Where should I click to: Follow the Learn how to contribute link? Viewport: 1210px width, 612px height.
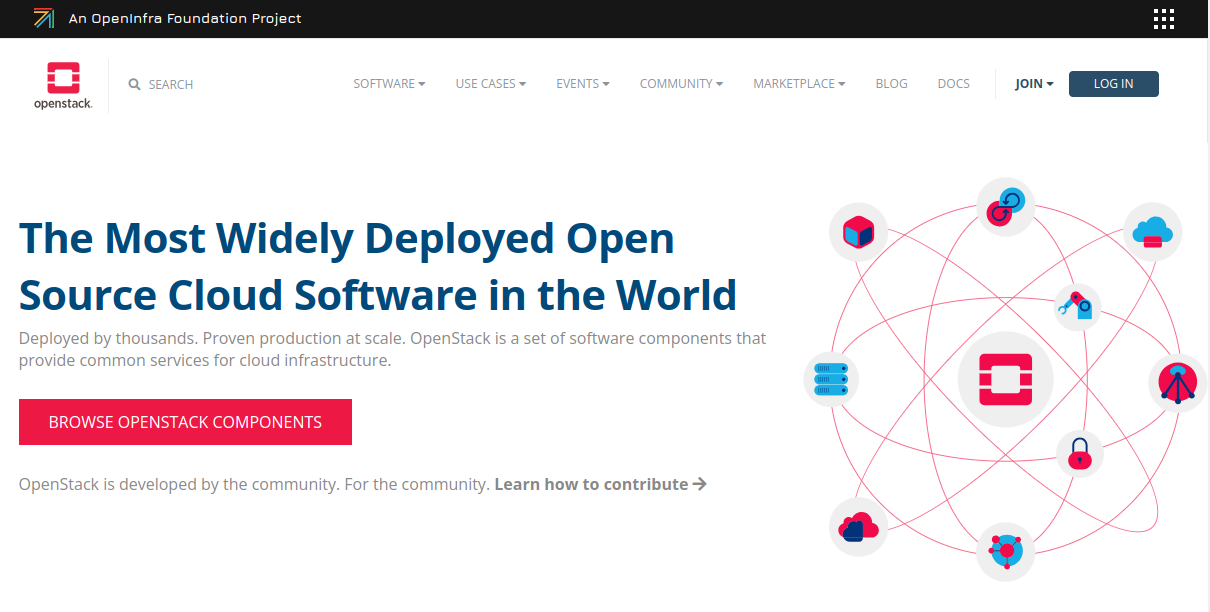601,484
